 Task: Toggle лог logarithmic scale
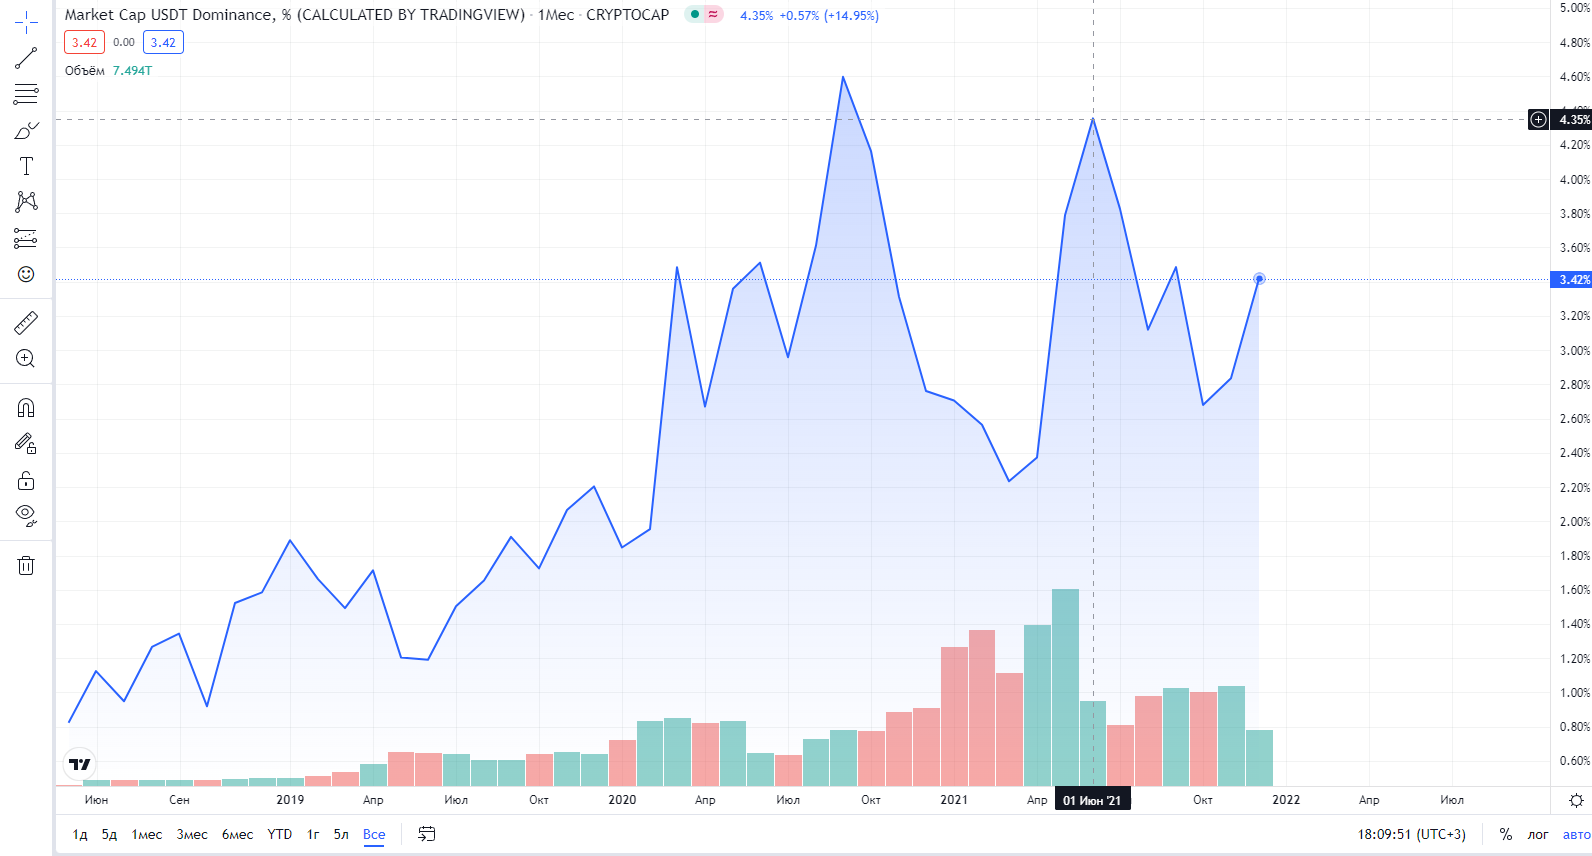(x=1538, y=834)
